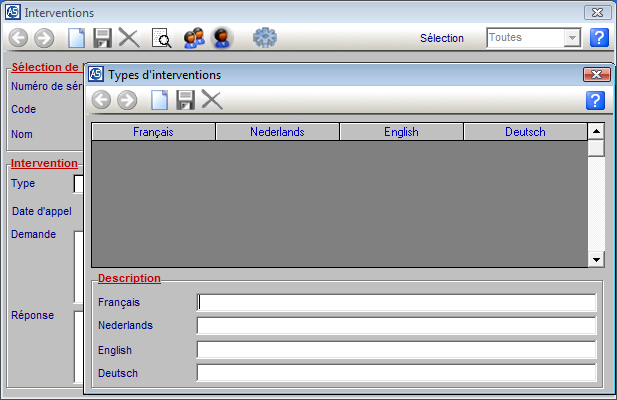Focus the Français description input field

396,302
